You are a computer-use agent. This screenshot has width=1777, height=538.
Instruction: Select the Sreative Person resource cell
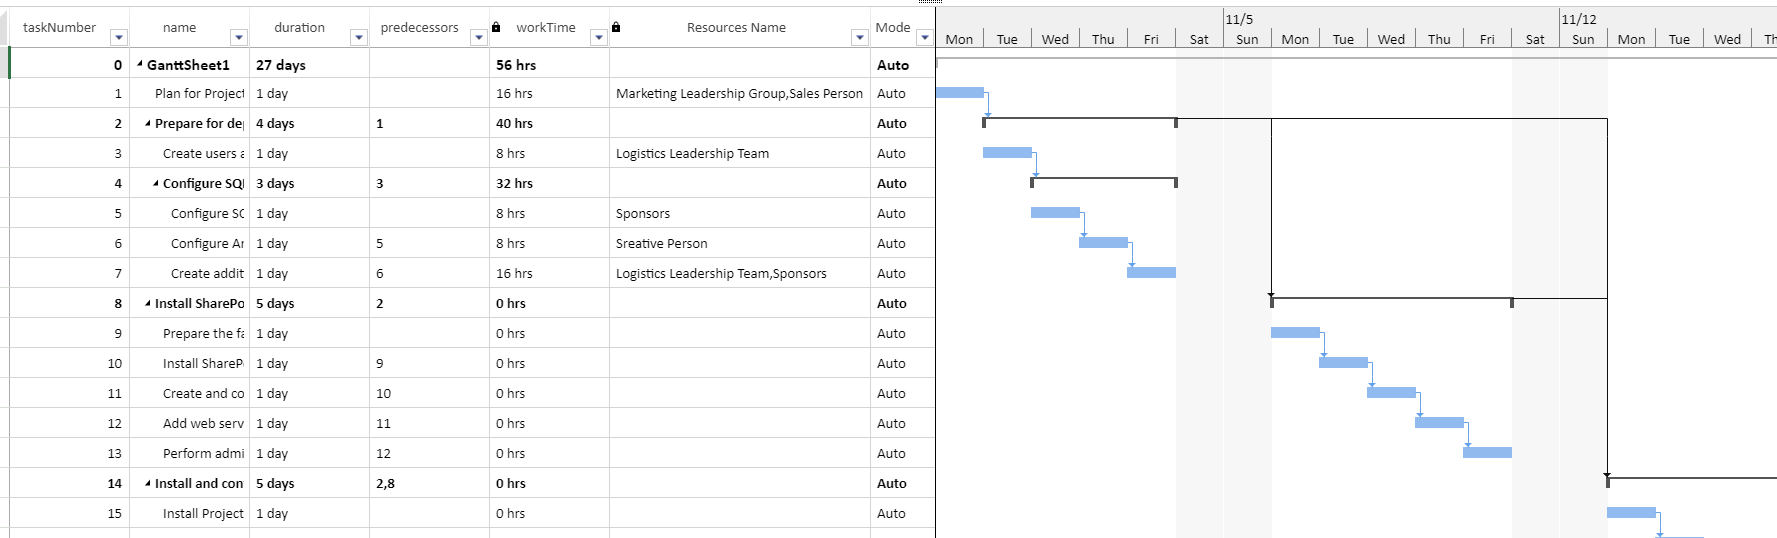[740, 243]
